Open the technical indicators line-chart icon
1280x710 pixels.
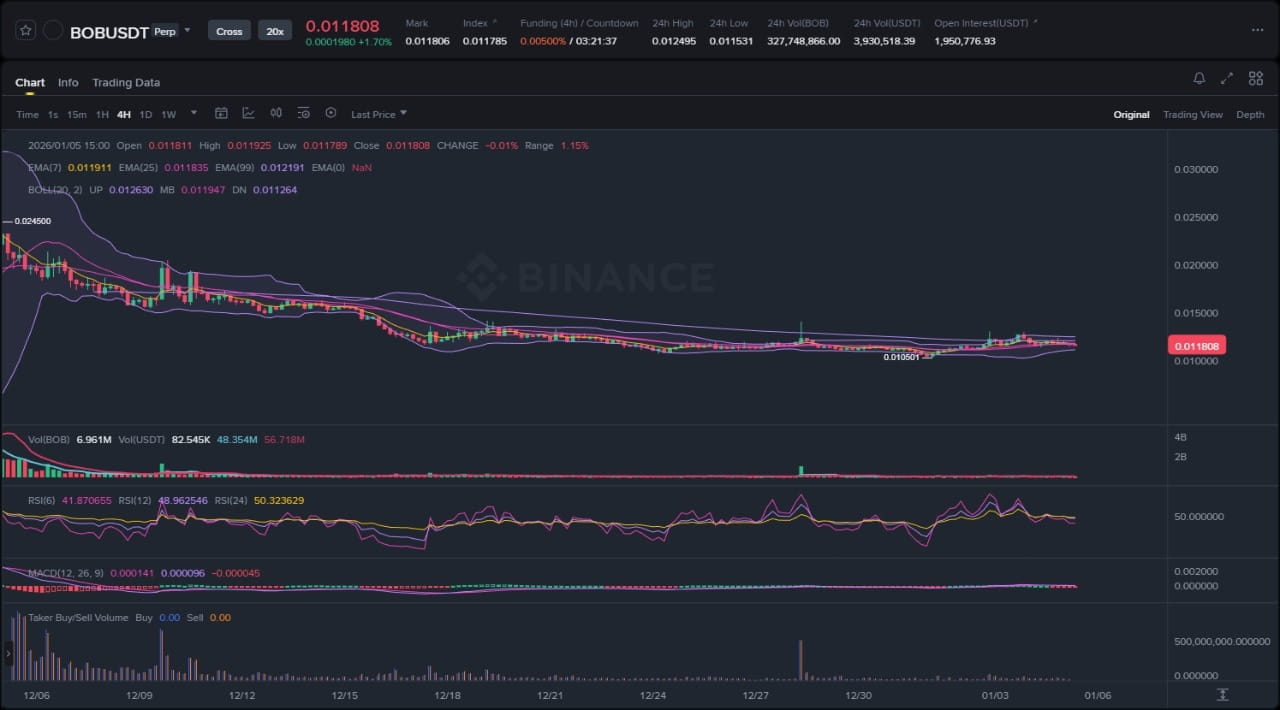click(248, 114)
